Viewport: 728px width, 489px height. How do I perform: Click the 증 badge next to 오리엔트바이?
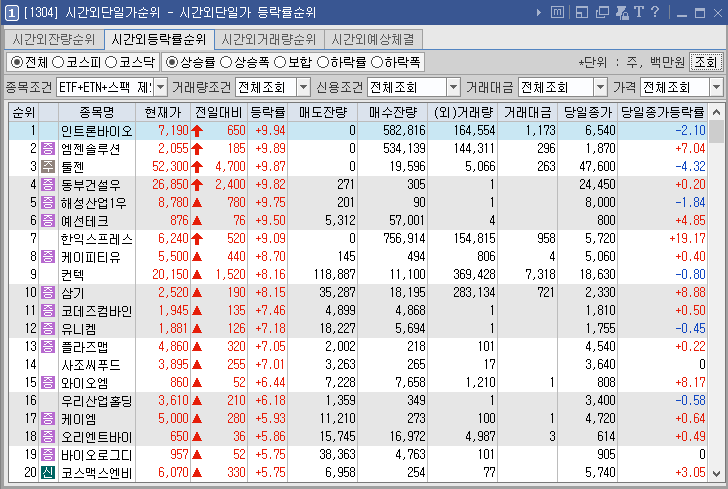coord(48,437)
